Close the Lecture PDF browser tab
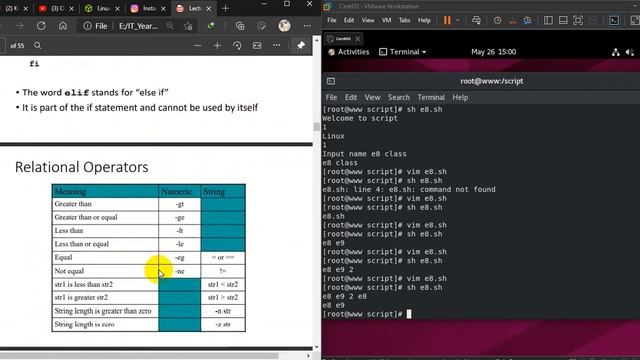This screenshot has width=640, height=360. (x=209, y=9)
